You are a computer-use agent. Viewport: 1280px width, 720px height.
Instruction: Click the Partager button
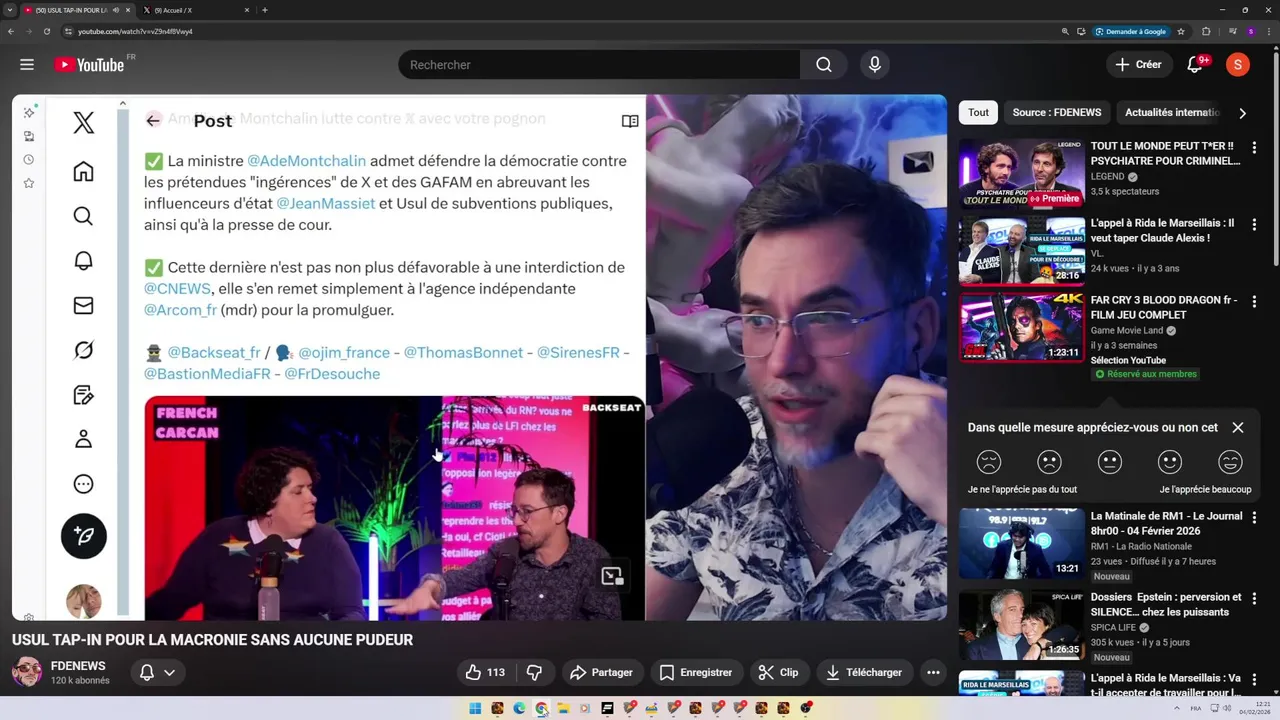601,673
